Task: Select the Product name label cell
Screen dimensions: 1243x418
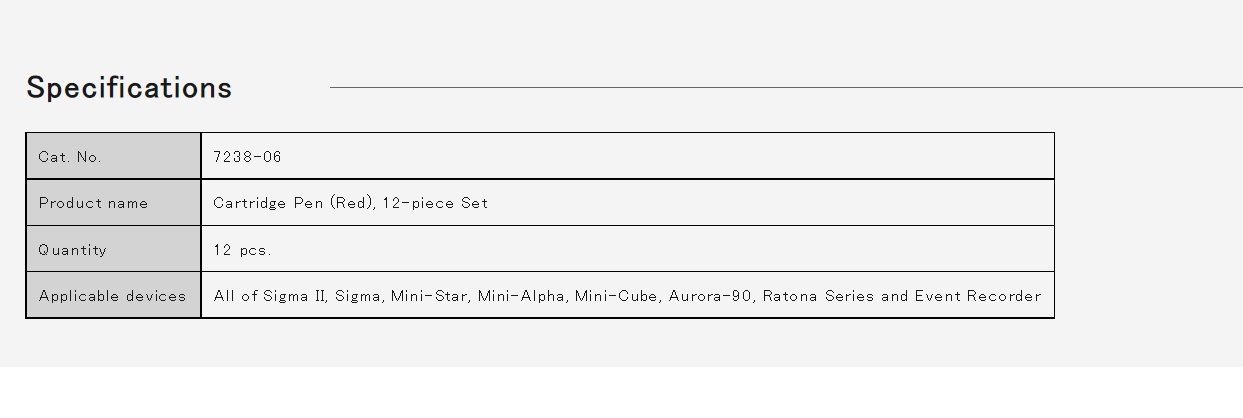Action: click(113, 203)
